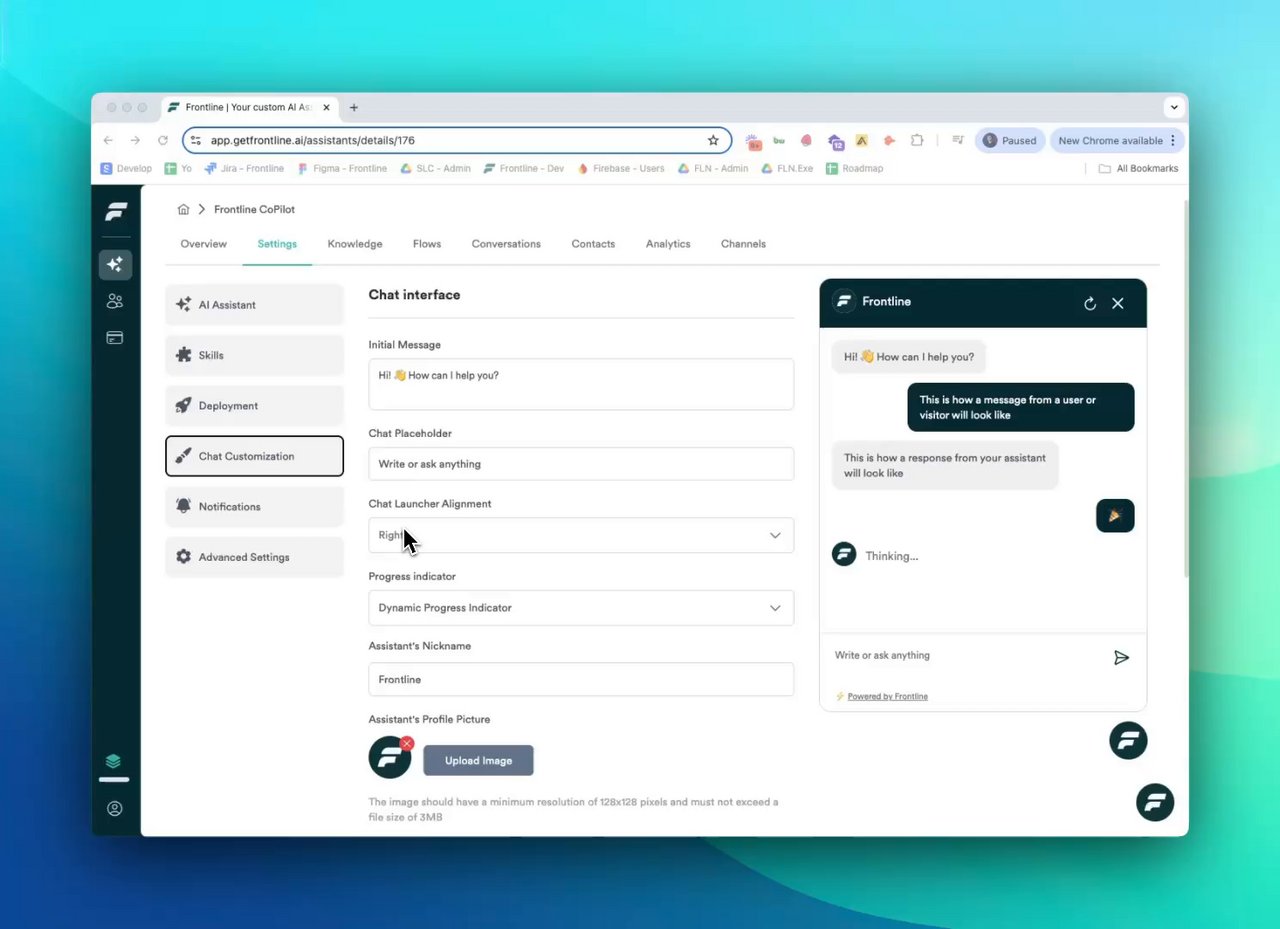Open the All Bookmarks folder

[1138, 169]
